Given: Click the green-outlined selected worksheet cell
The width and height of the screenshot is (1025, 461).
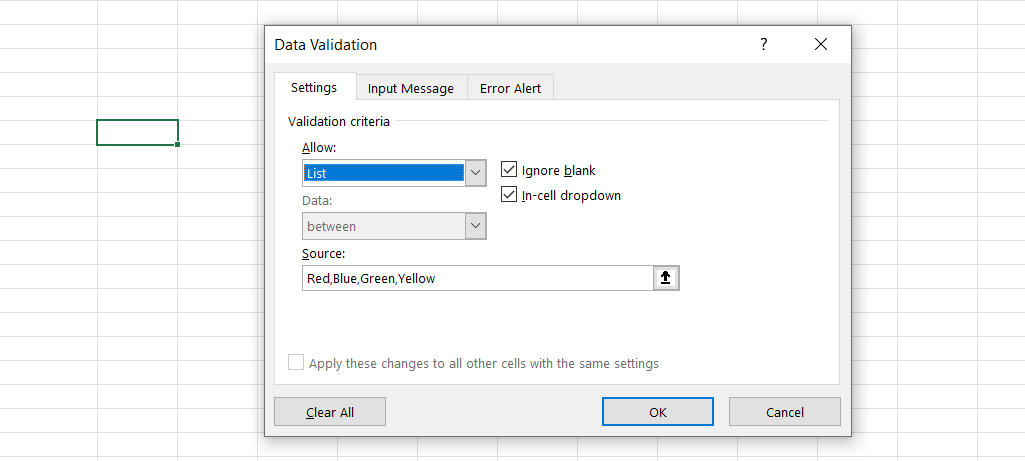Looking at the screenshot, I should click(x=137, y=132).
